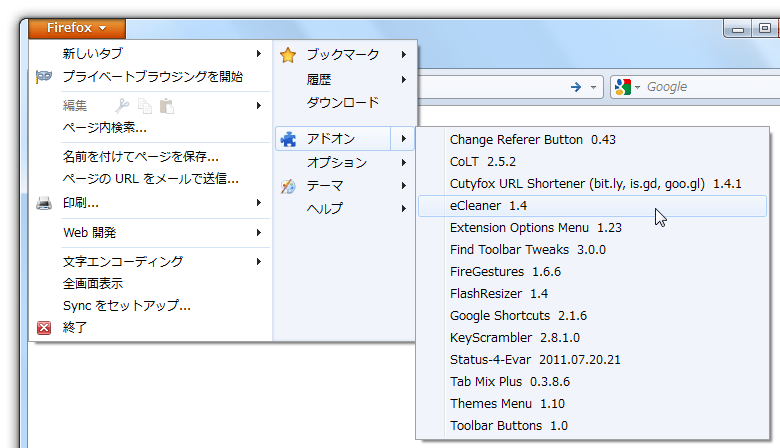
Task: Click the paste clipboard icon in edit row
Action: (x=167, y=106)
